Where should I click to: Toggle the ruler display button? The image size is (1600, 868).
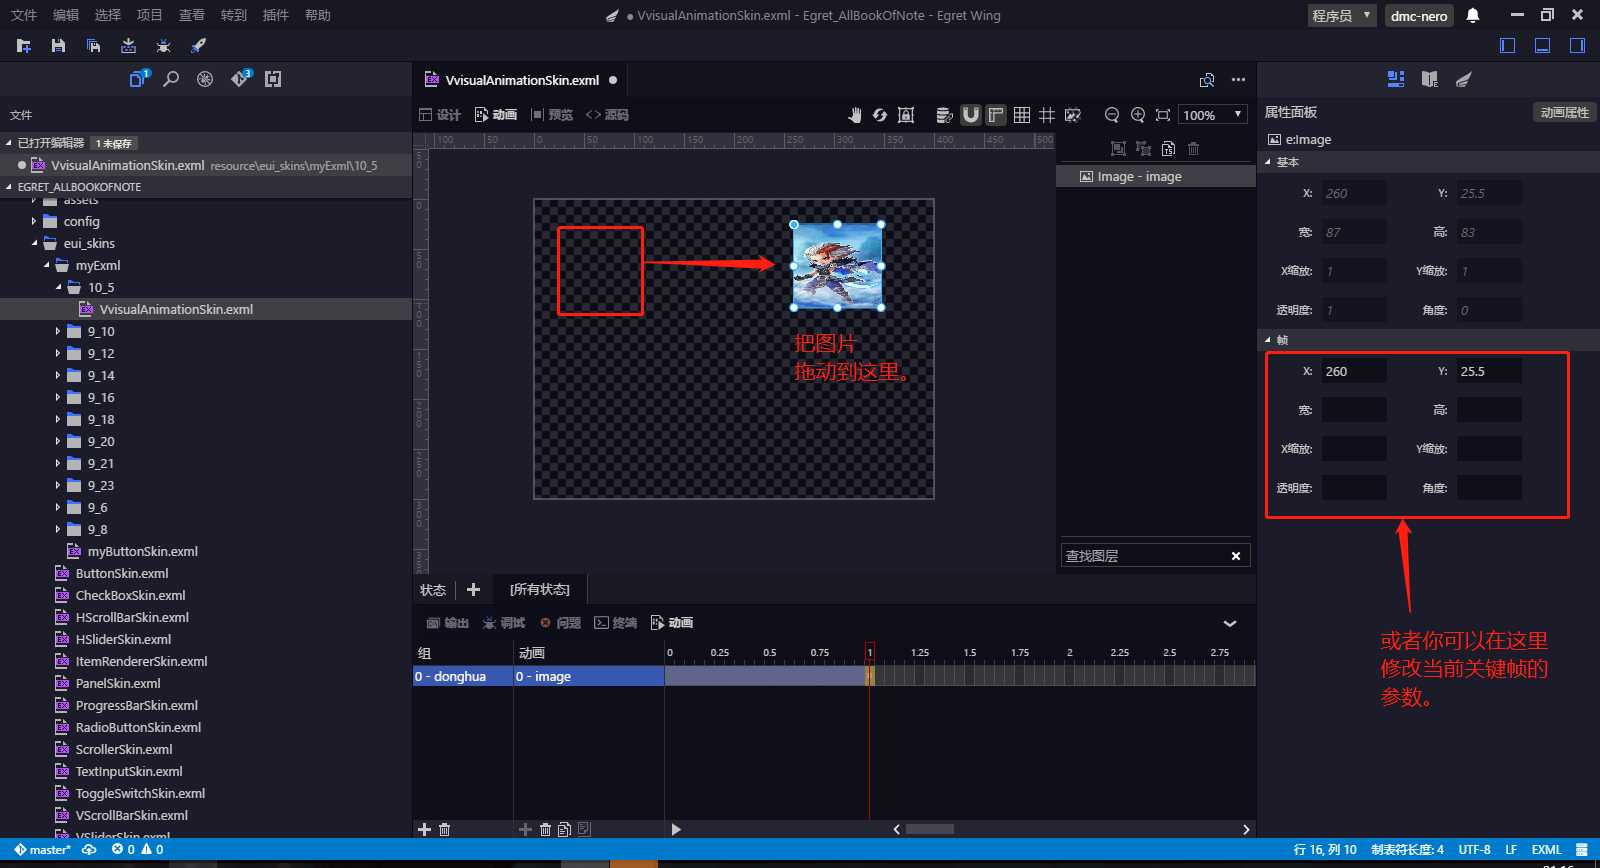point(996,115)
